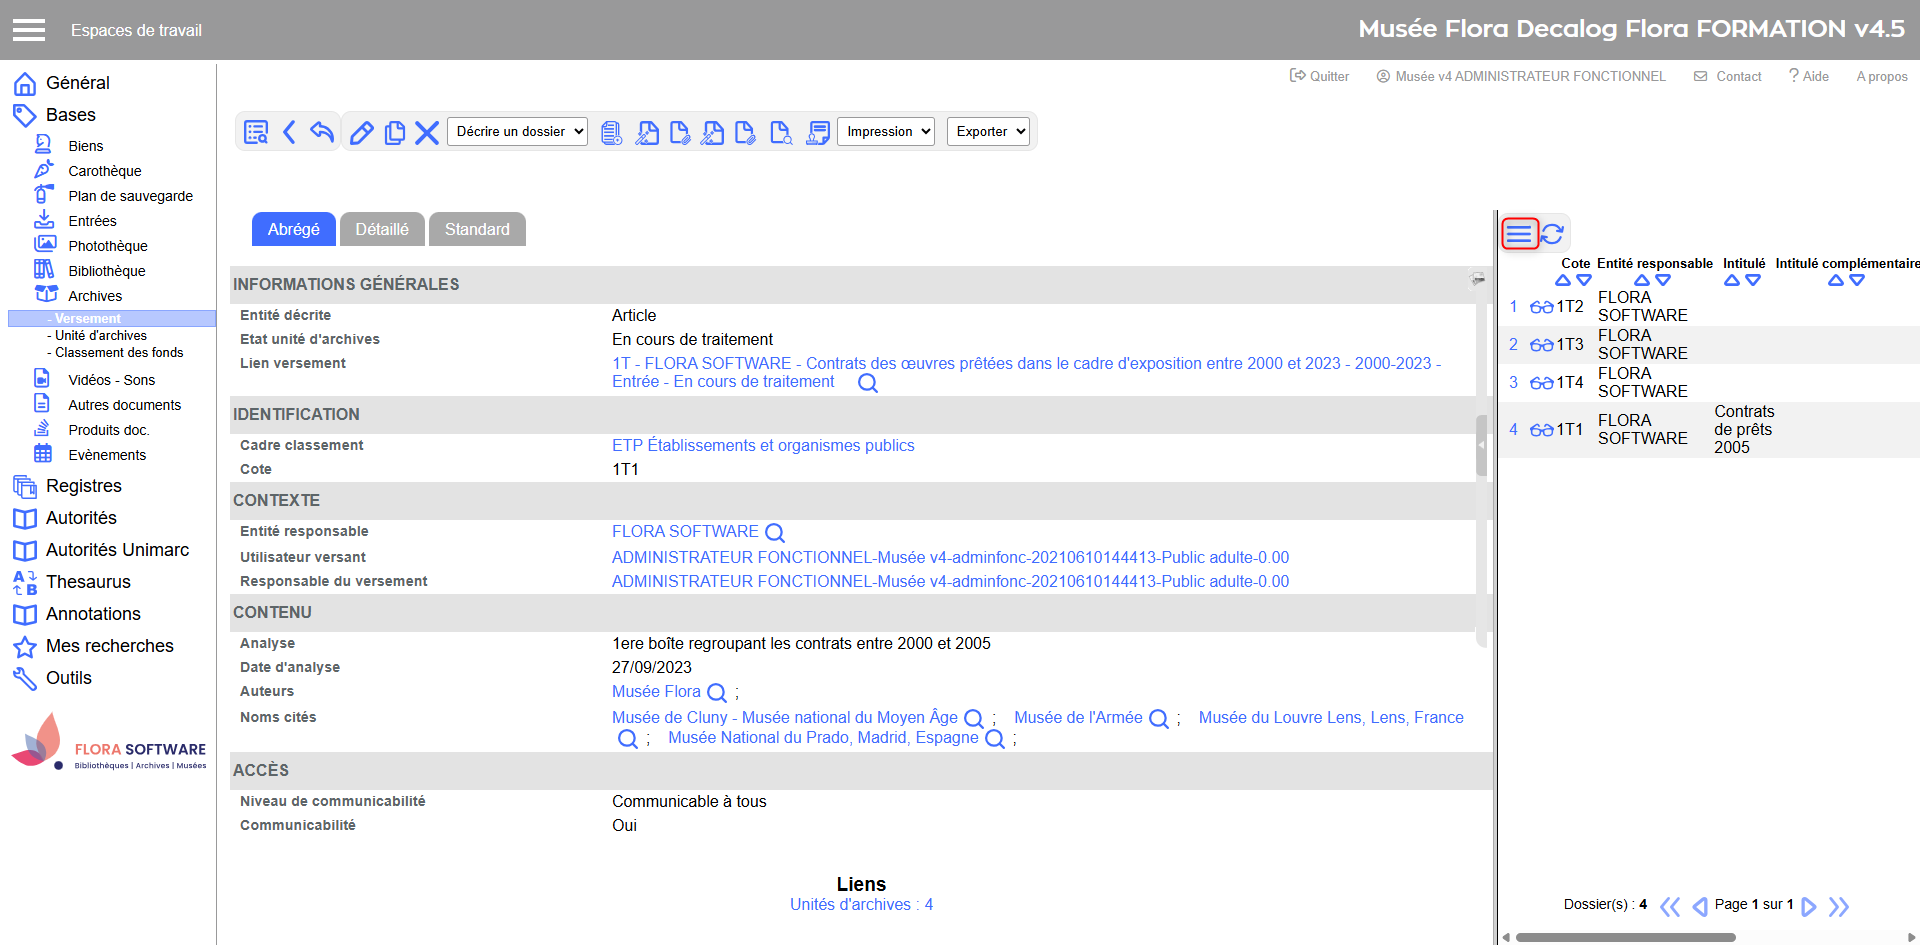This screenshot has width=1920, height=945.
Task: Click the pencil edit icon in toolbar
Action: click(x=361, y=132)
